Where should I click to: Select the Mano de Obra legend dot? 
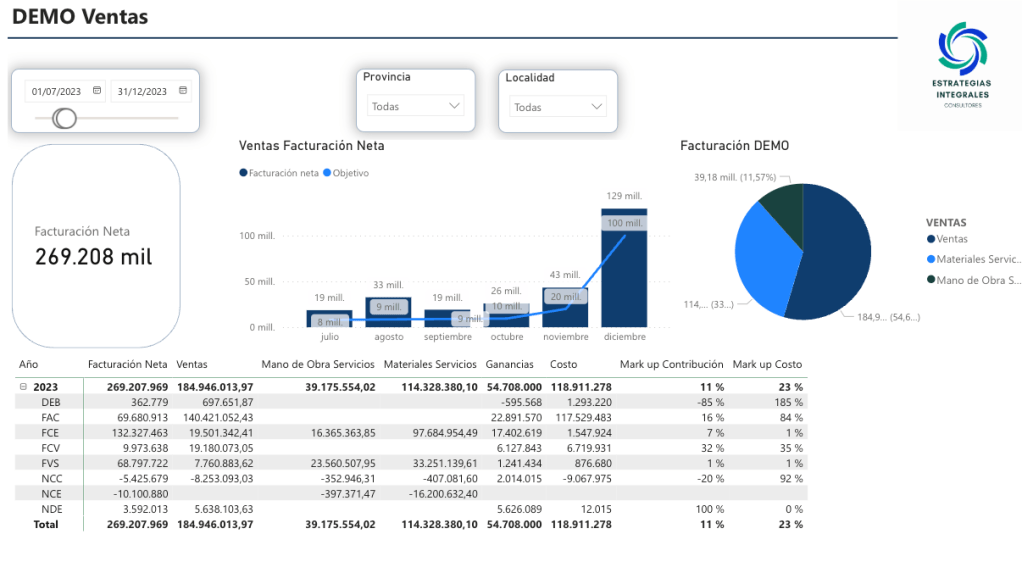click(931, 280)
